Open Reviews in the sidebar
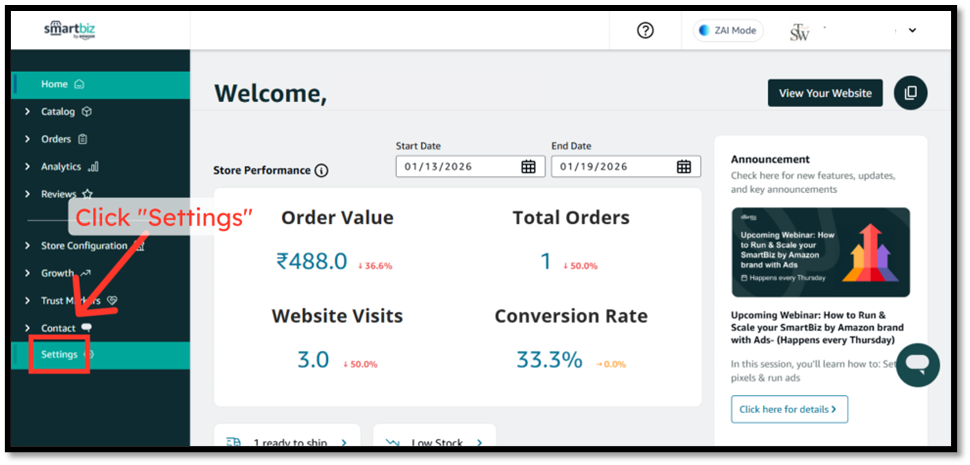 pos(58,194)
